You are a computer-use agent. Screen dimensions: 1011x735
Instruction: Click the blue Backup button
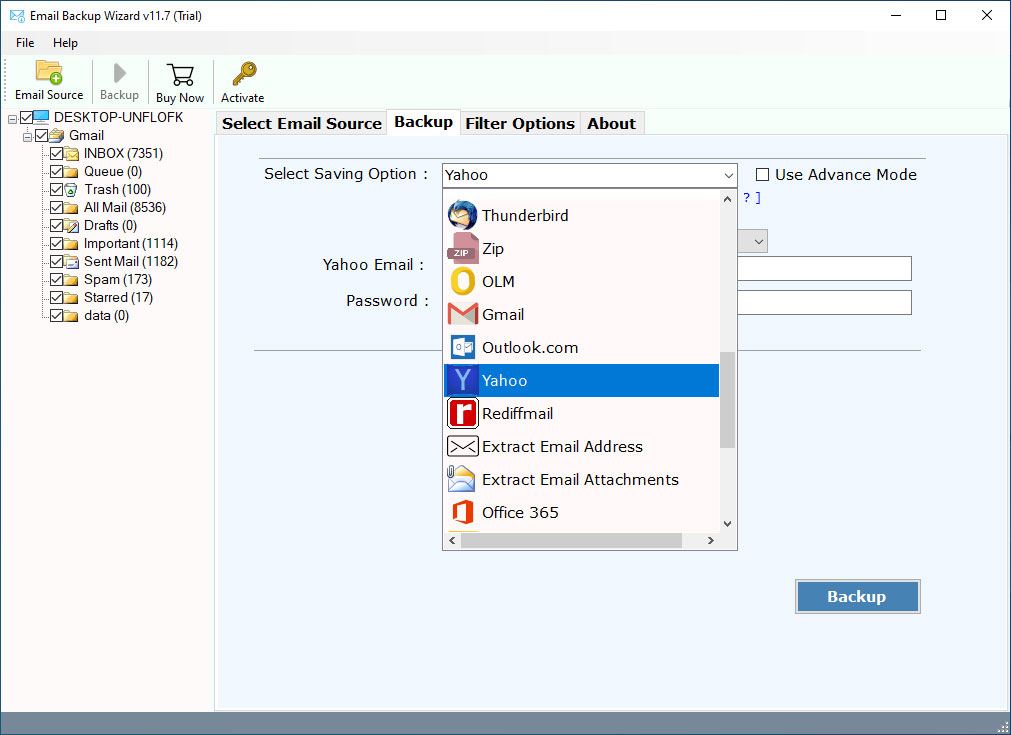[858, 596]
